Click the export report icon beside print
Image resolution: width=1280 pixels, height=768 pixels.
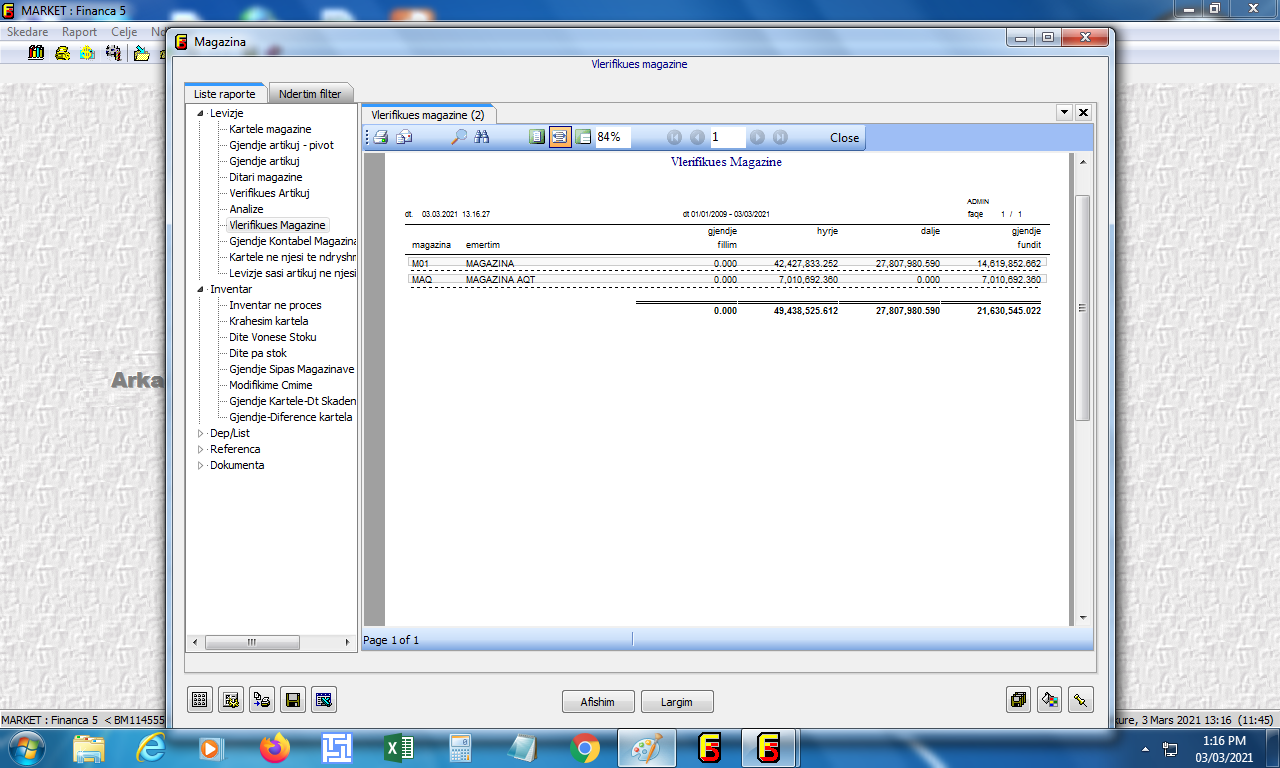pos(404,137)
